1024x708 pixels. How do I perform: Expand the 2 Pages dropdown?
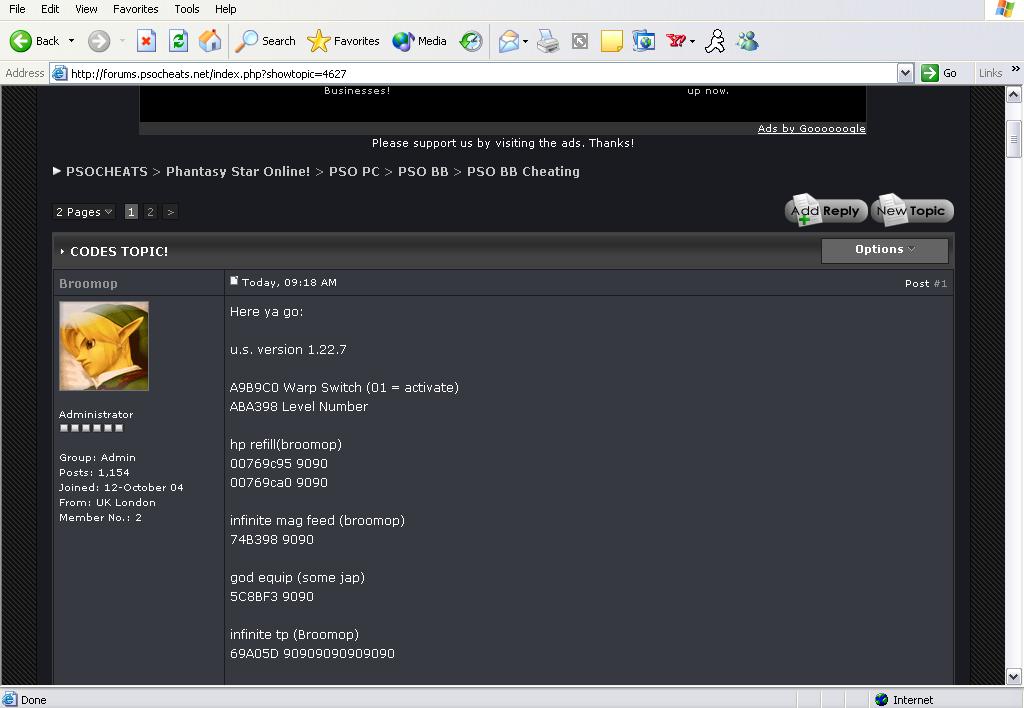tap(84, 212)
